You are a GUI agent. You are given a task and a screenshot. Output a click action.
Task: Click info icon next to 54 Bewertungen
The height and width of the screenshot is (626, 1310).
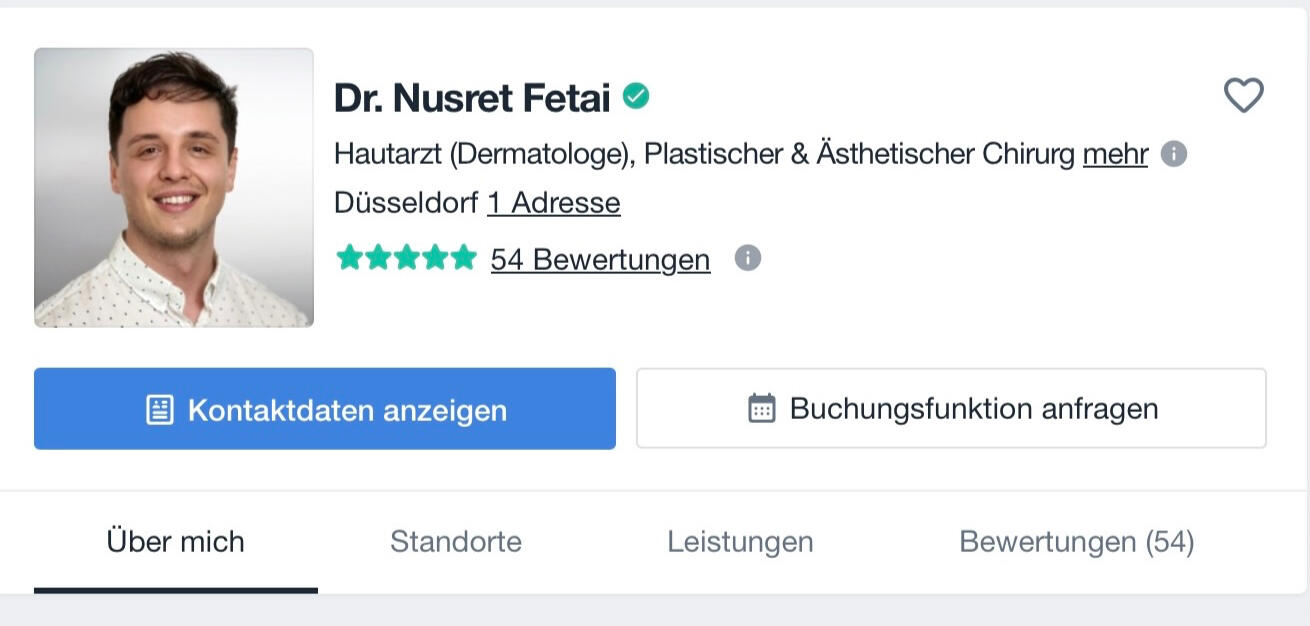(x=747, y=258)
